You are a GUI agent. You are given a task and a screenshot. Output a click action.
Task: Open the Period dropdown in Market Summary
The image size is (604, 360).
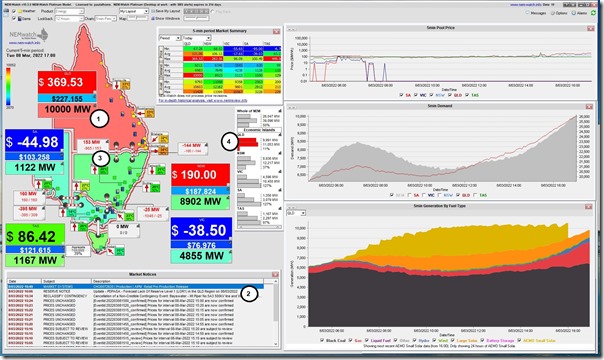[x=170, y=38]
